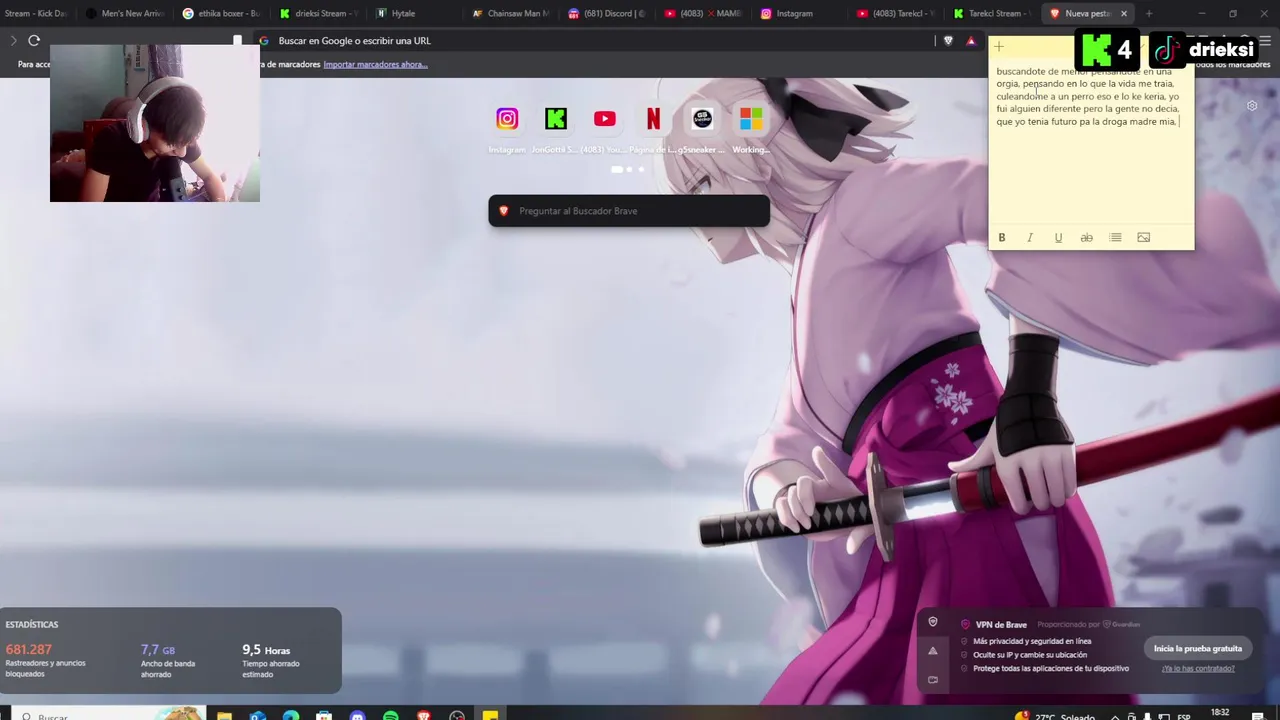The image size is (1280, 720).
Task: Click ¿Ya lo has contratado? link
Action: (1198, 668)
